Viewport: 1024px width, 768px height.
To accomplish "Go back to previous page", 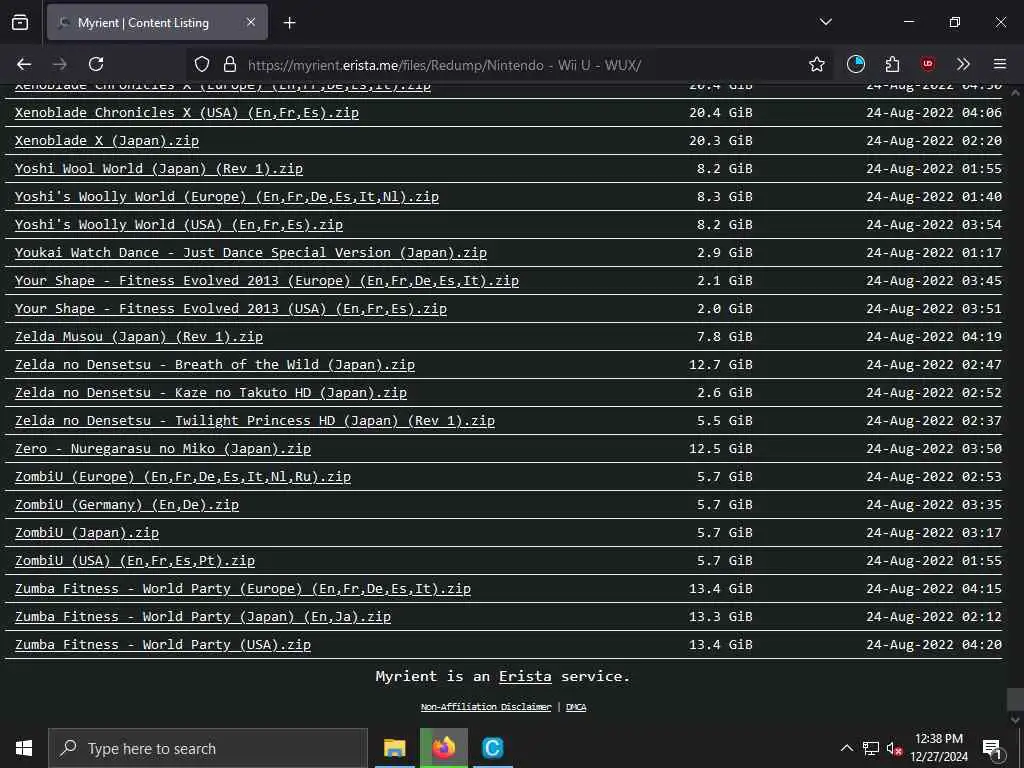I will coord(24,64).
